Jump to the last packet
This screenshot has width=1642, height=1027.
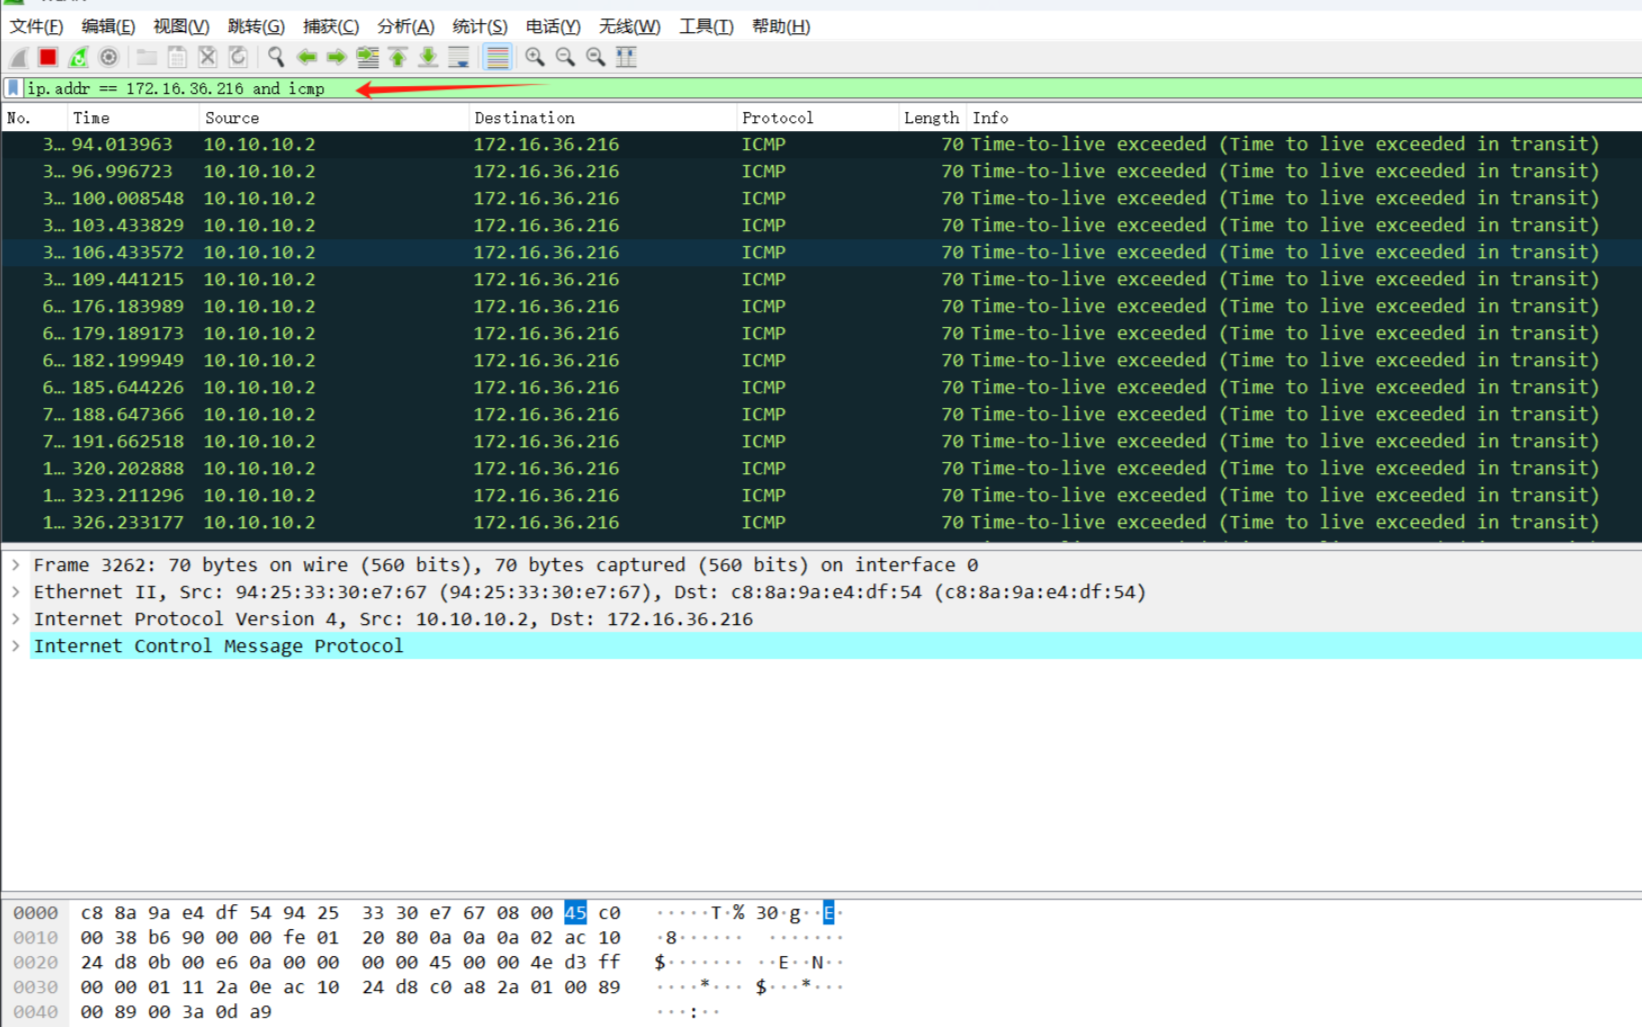[x=427, y=57]
